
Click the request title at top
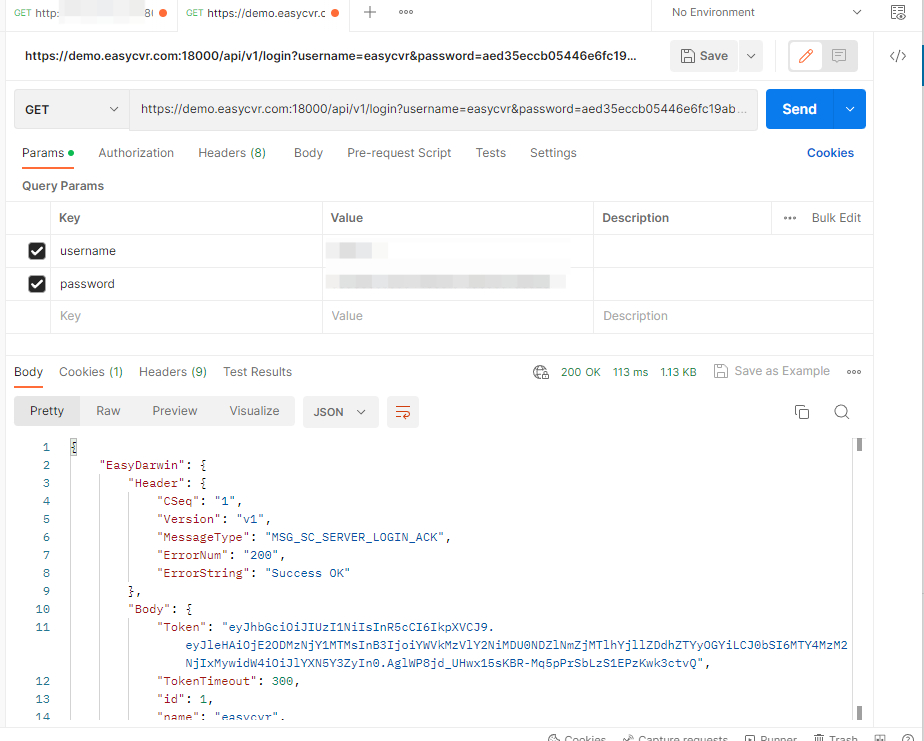coord(330,56)
